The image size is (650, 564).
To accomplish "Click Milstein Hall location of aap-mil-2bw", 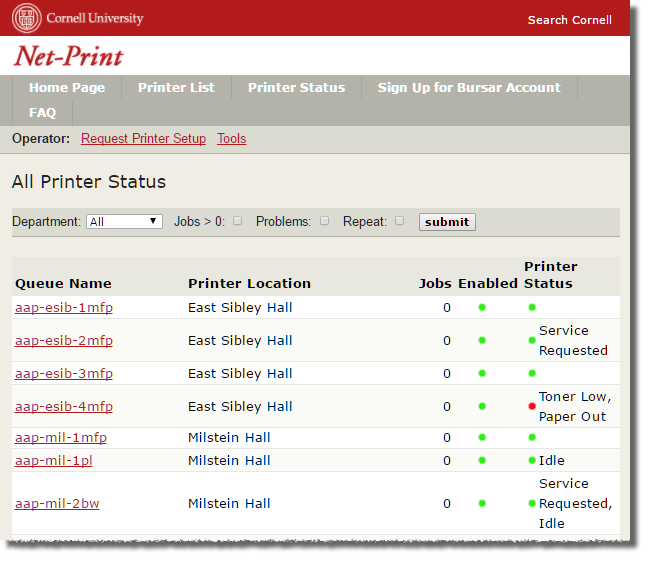I will coord(229,503).
